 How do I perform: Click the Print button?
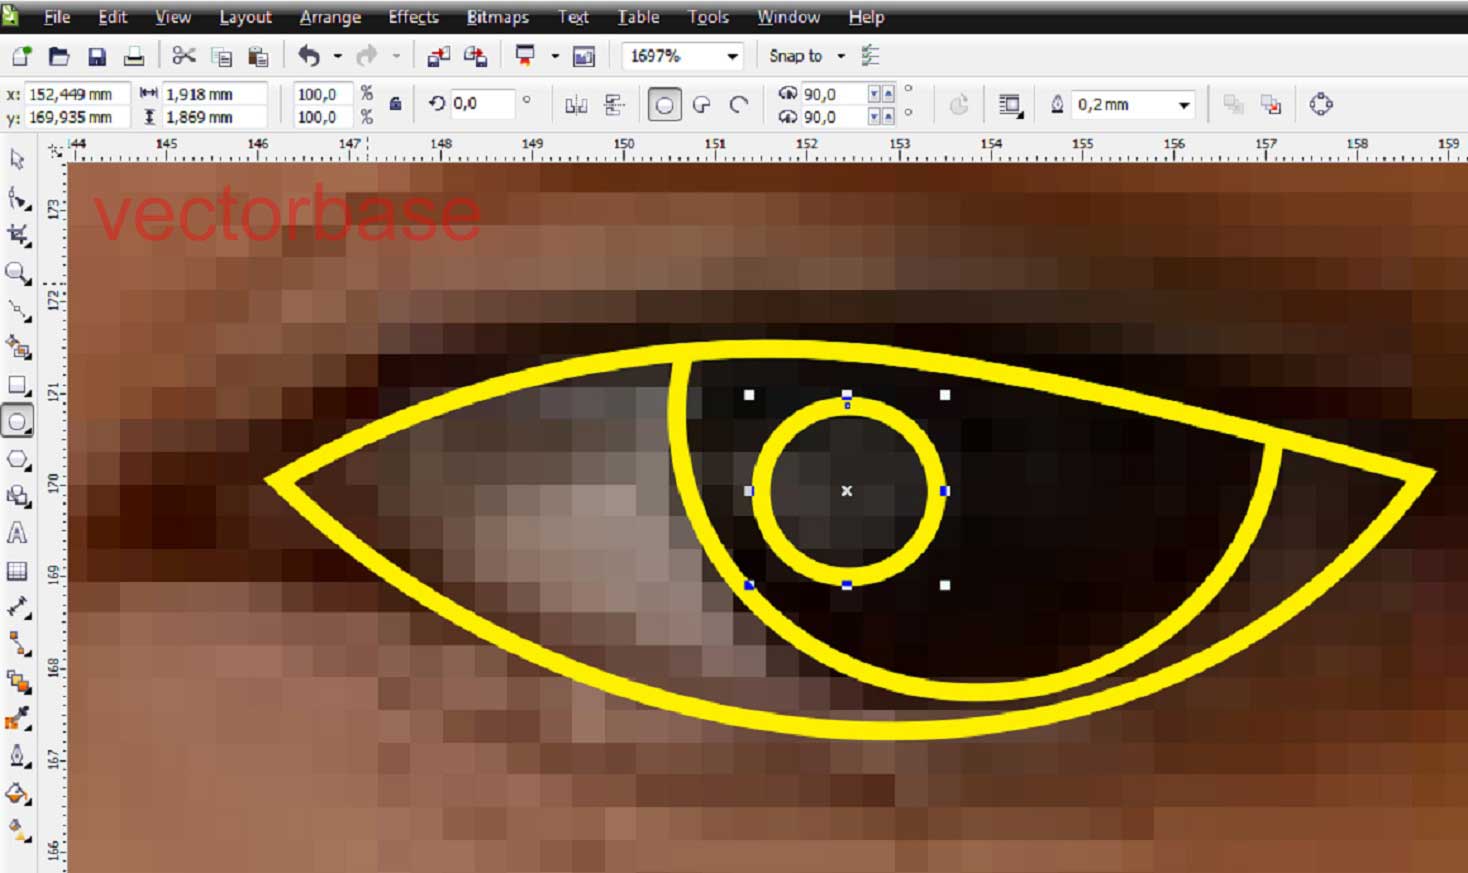point(135,56)
